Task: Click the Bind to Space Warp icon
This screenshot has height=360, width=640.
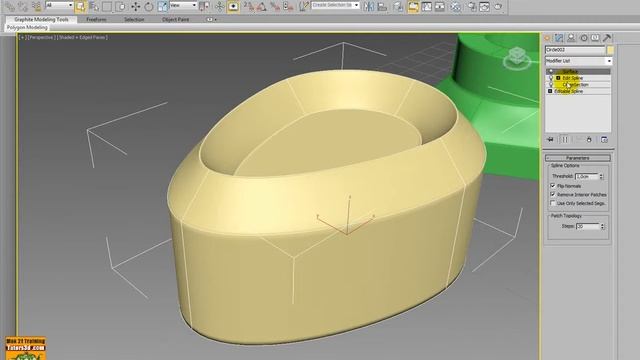Action: click(37, 6)
